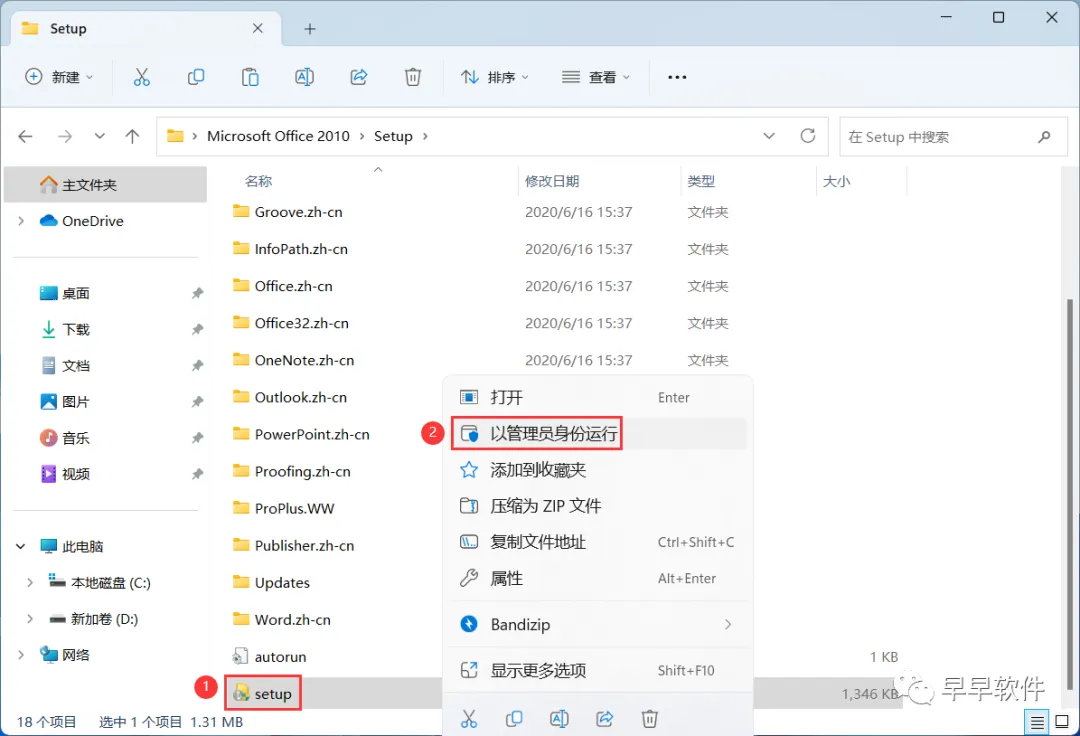
Task: Close the Setup tab
Action: click(x=258, y=28)
